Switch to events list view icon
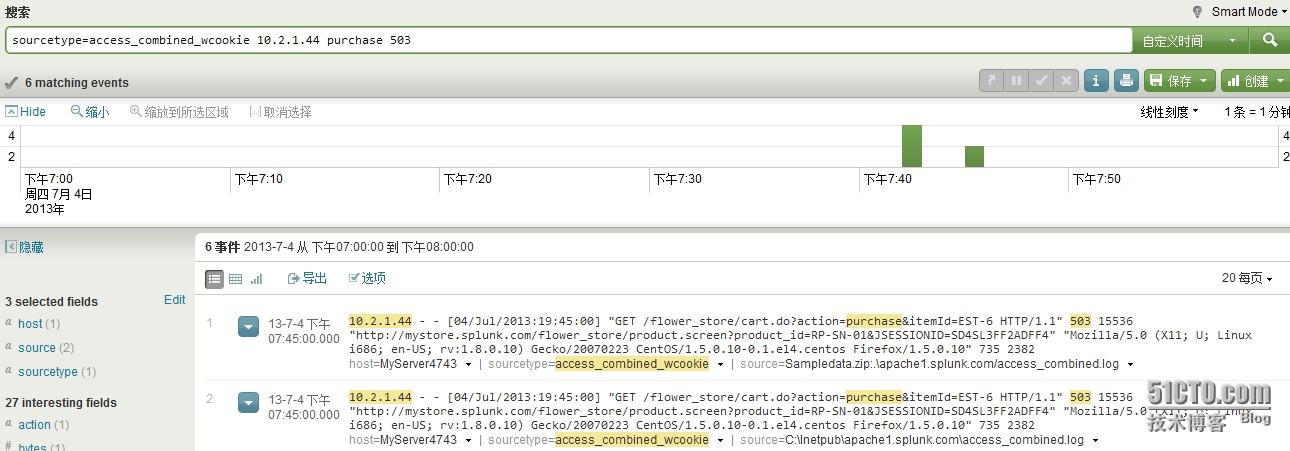 click(x=214, y=279)
